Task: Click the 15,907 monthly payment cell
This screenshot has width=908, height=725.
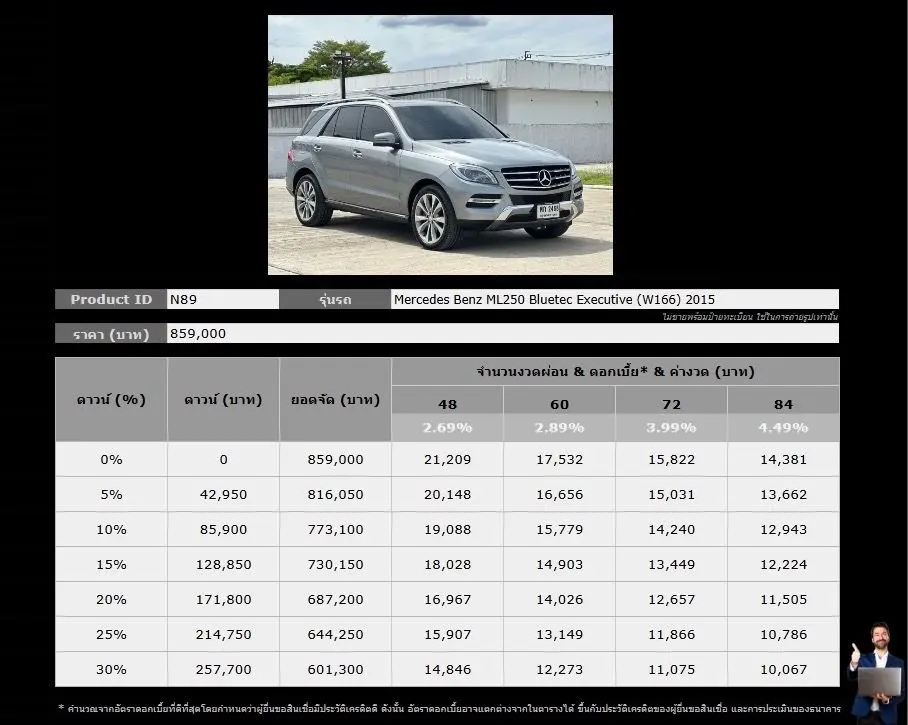Action: 447,635
